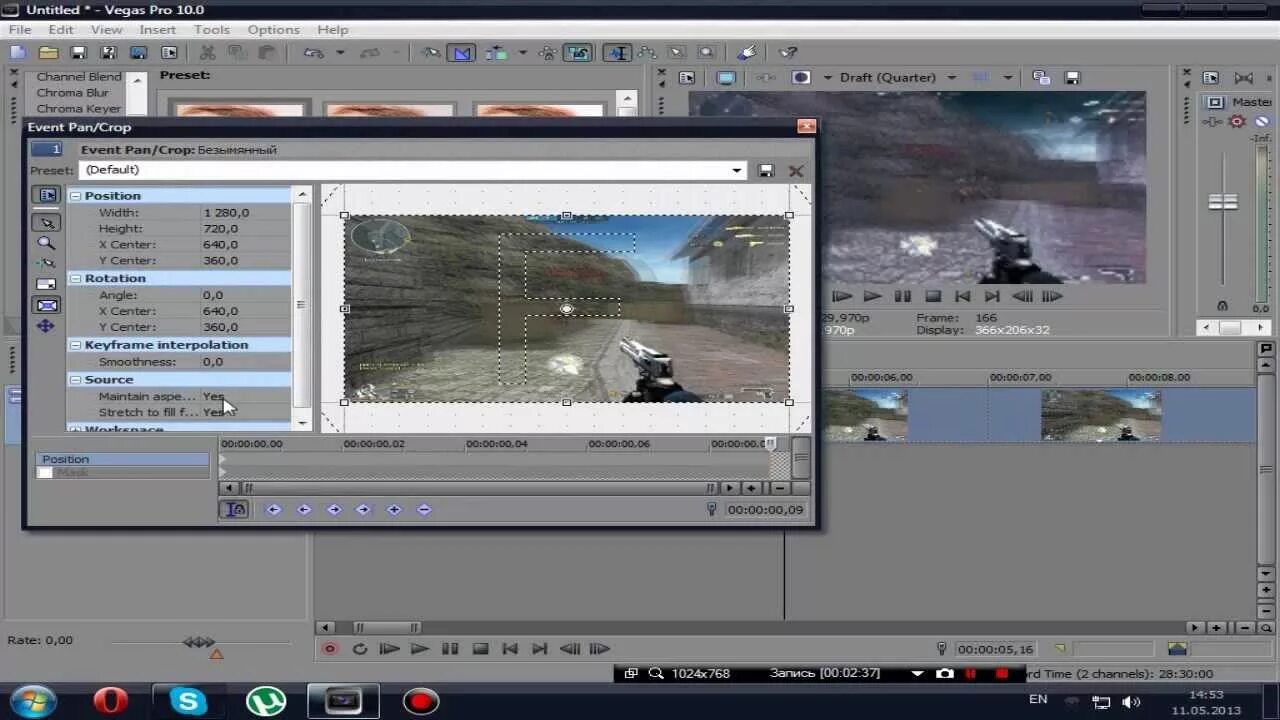Toggle Automatic Crossfades toolbar icon
The height and width of the screenshot is (720, 1280).
click(x=461, y=53)
